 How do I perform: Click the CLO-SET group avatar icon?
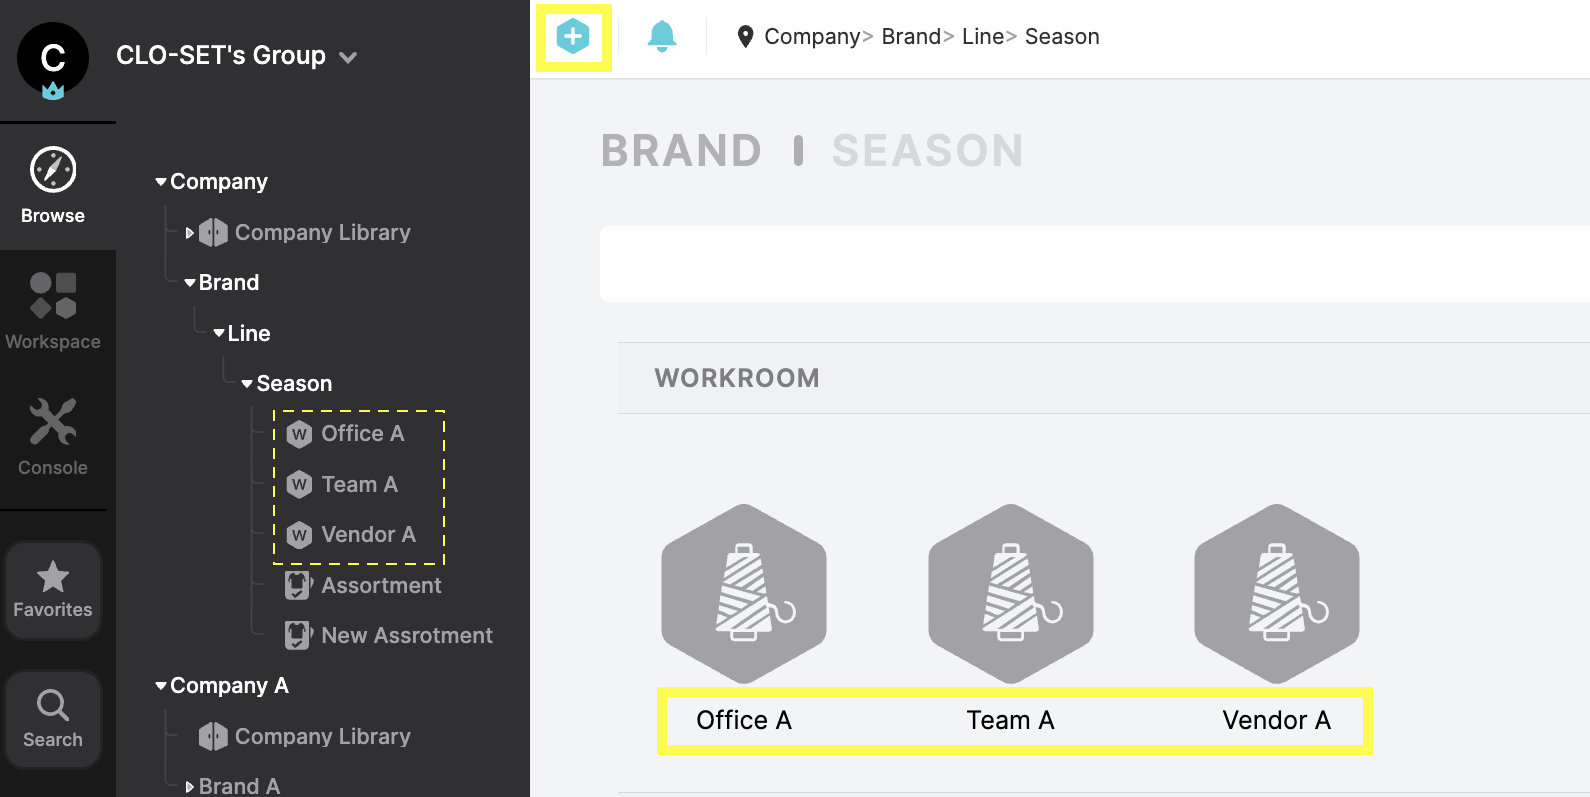[x=53, y=58]
